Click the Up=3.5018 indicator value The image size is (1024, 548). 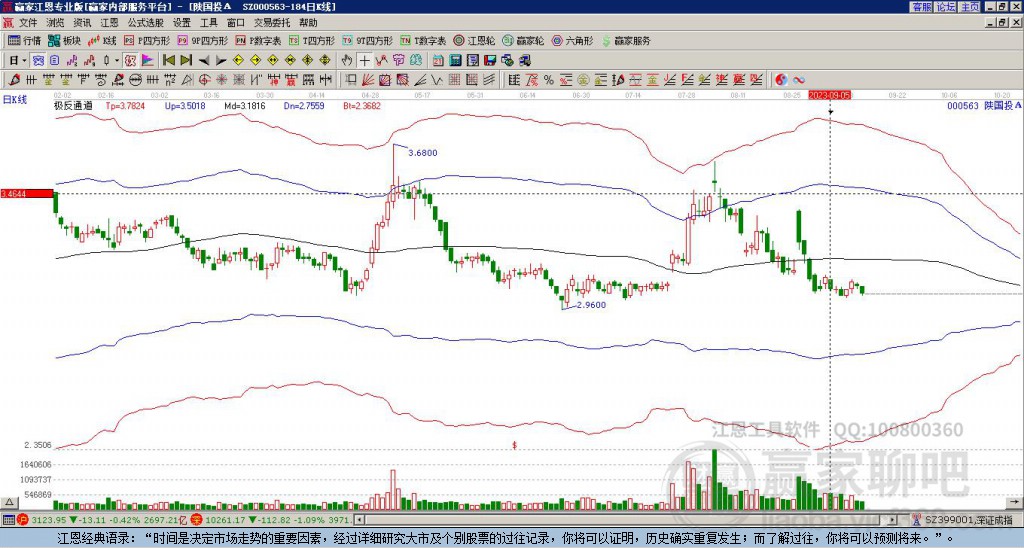185,105
